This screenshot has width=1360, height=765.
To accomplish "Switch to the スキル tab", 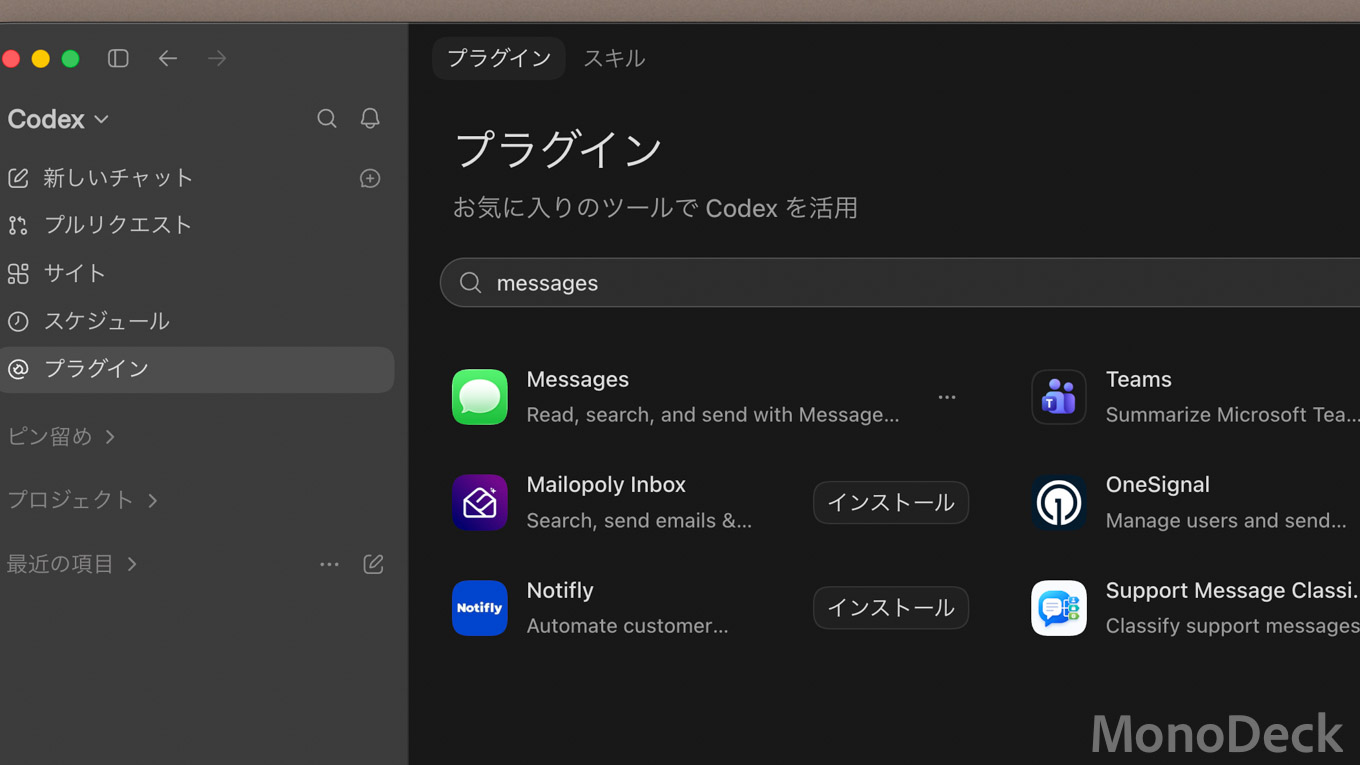I will coord(614,58).
